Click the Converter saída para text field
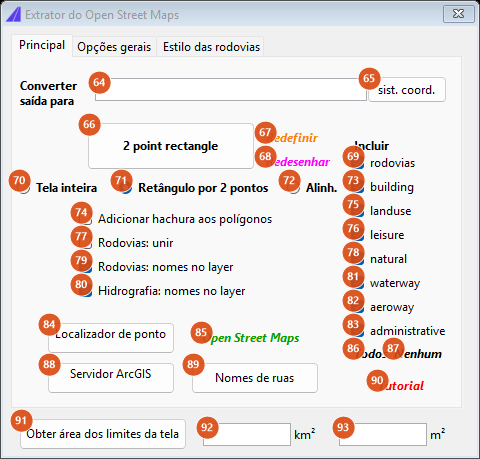Screen dimensions: 480x459 click(230, 89)
